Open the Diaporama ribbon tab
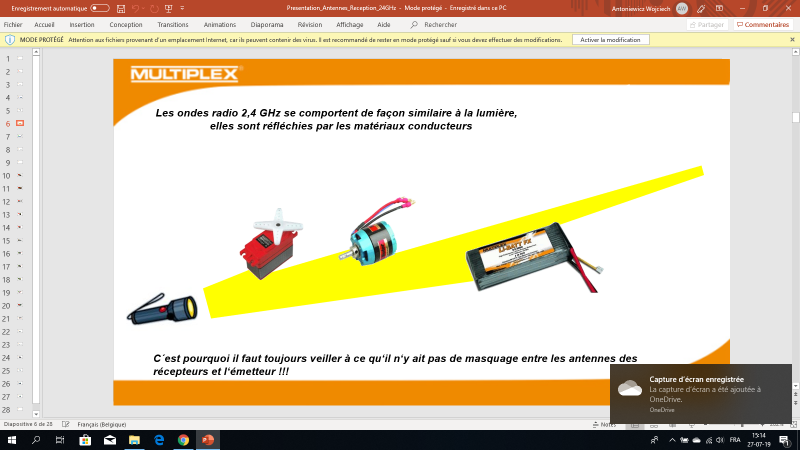 [267, 23]
